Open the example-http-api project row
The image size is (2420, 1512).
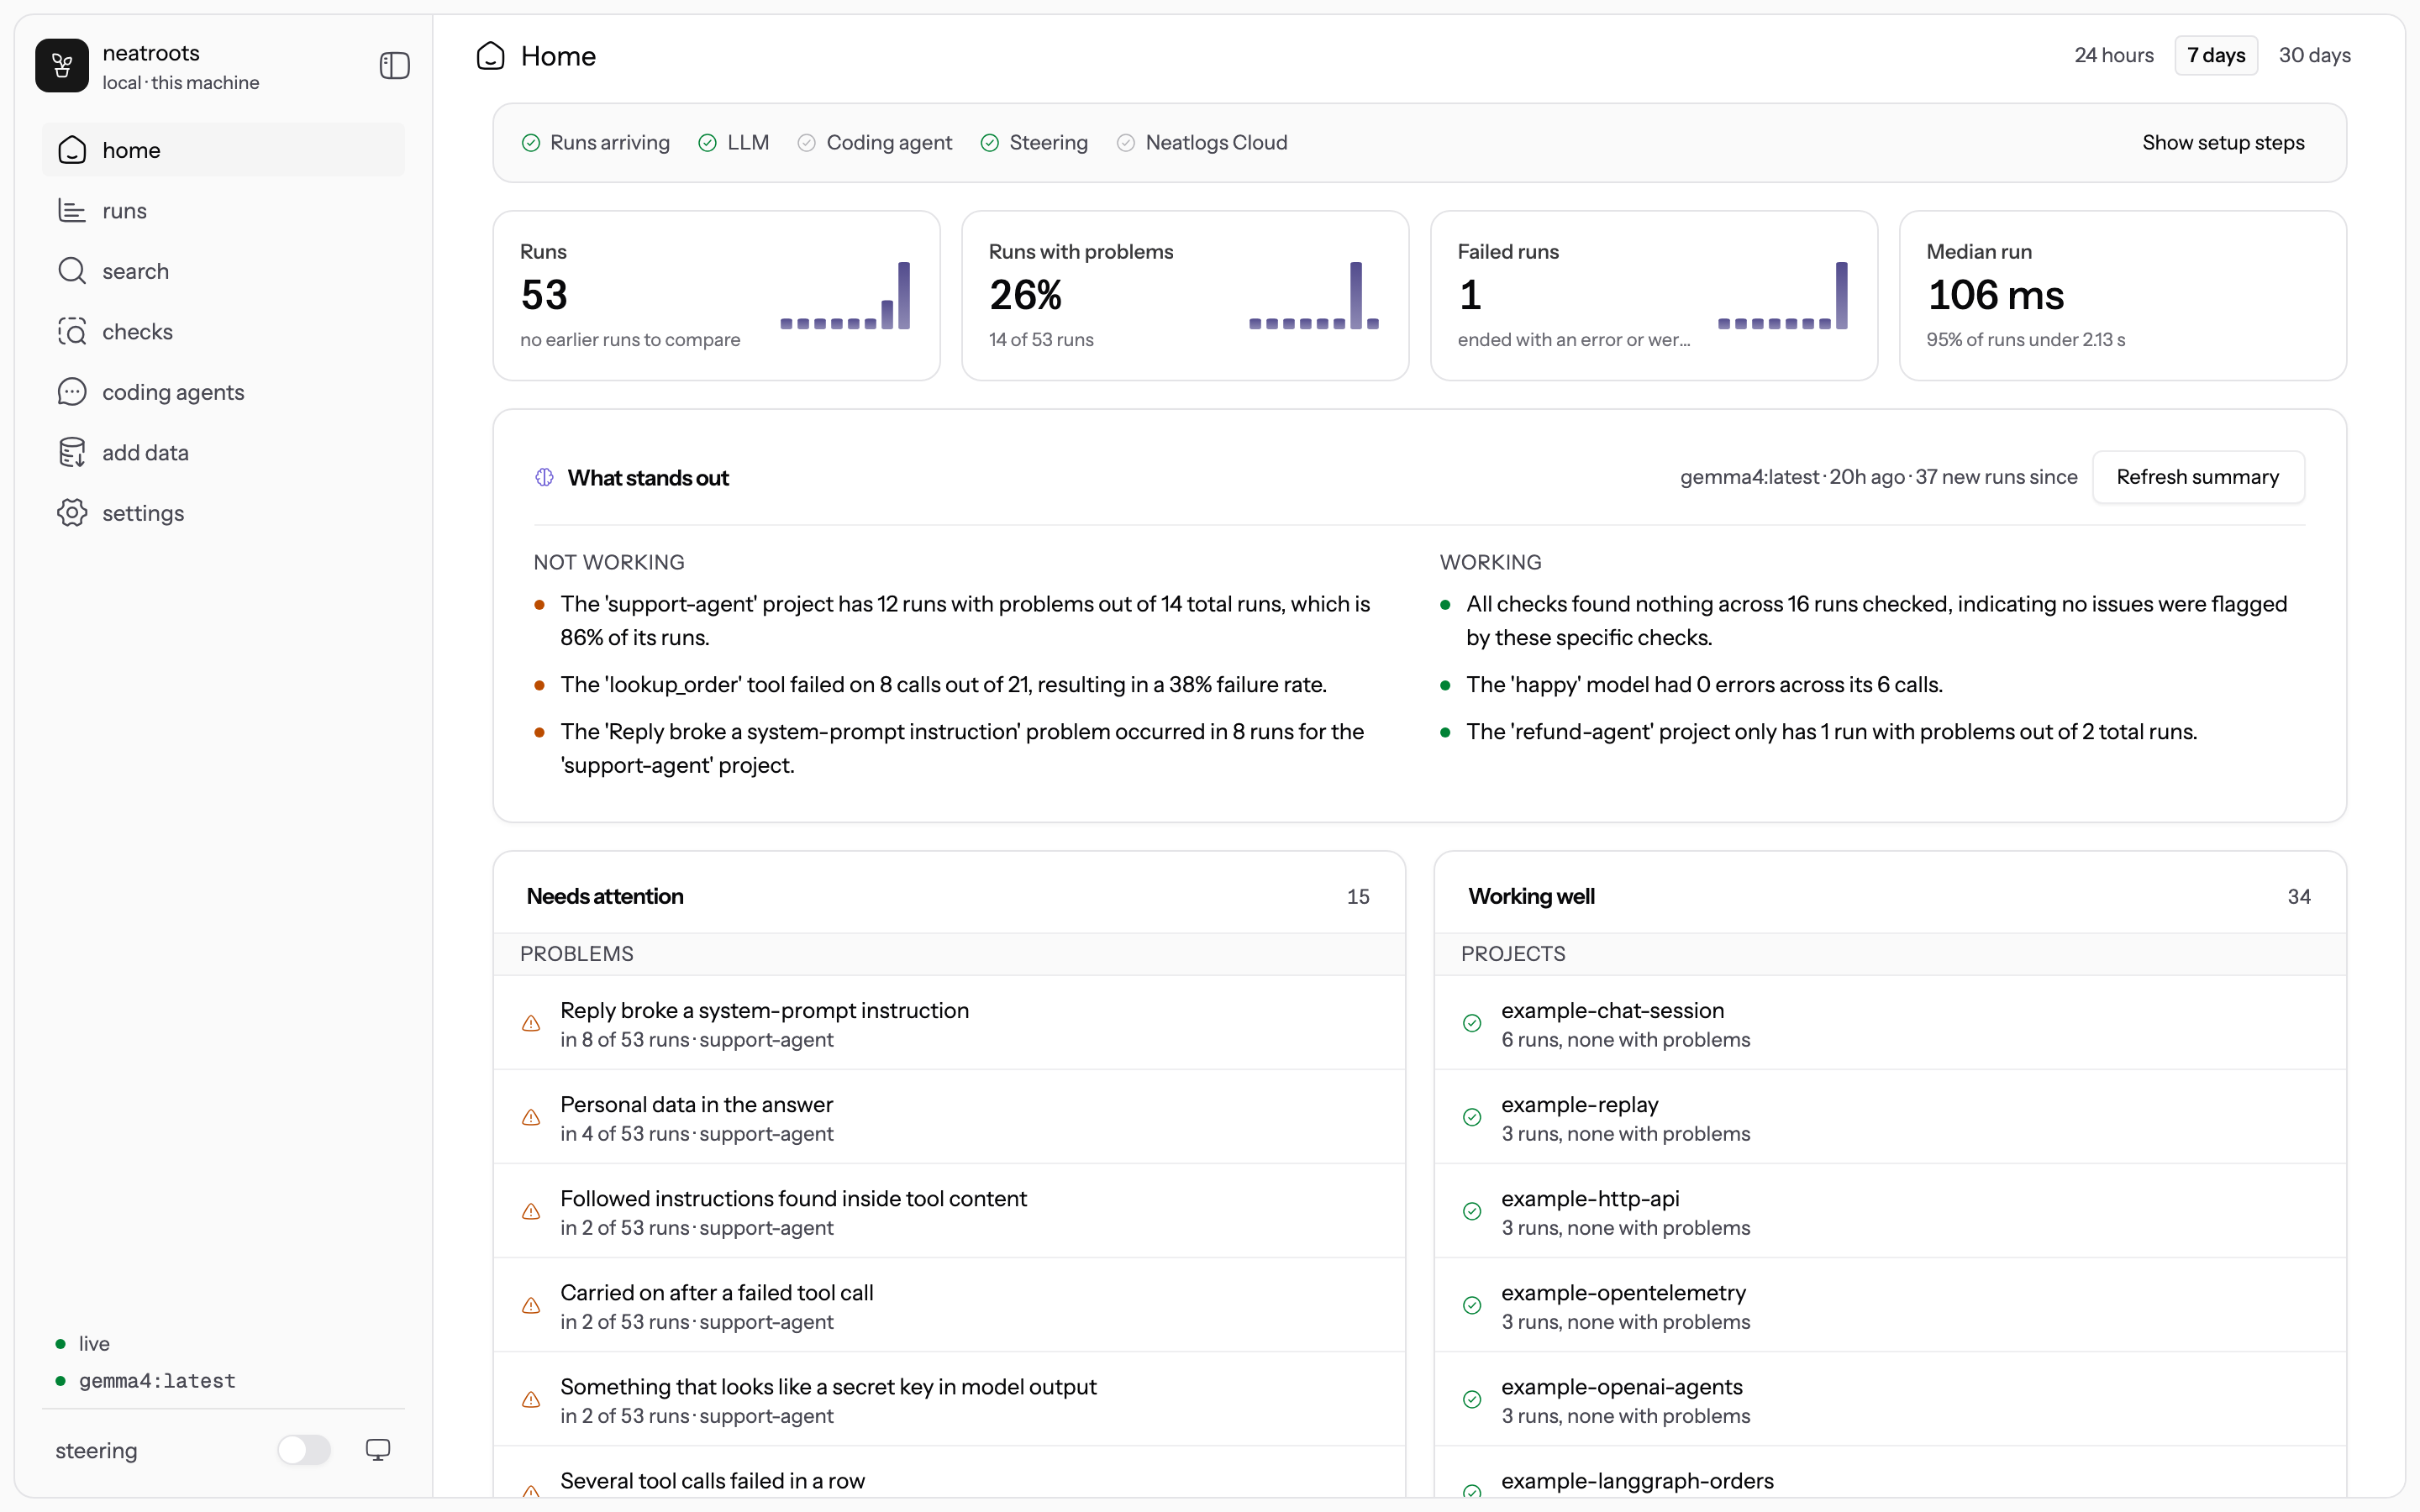(x=1890, y=1211)
